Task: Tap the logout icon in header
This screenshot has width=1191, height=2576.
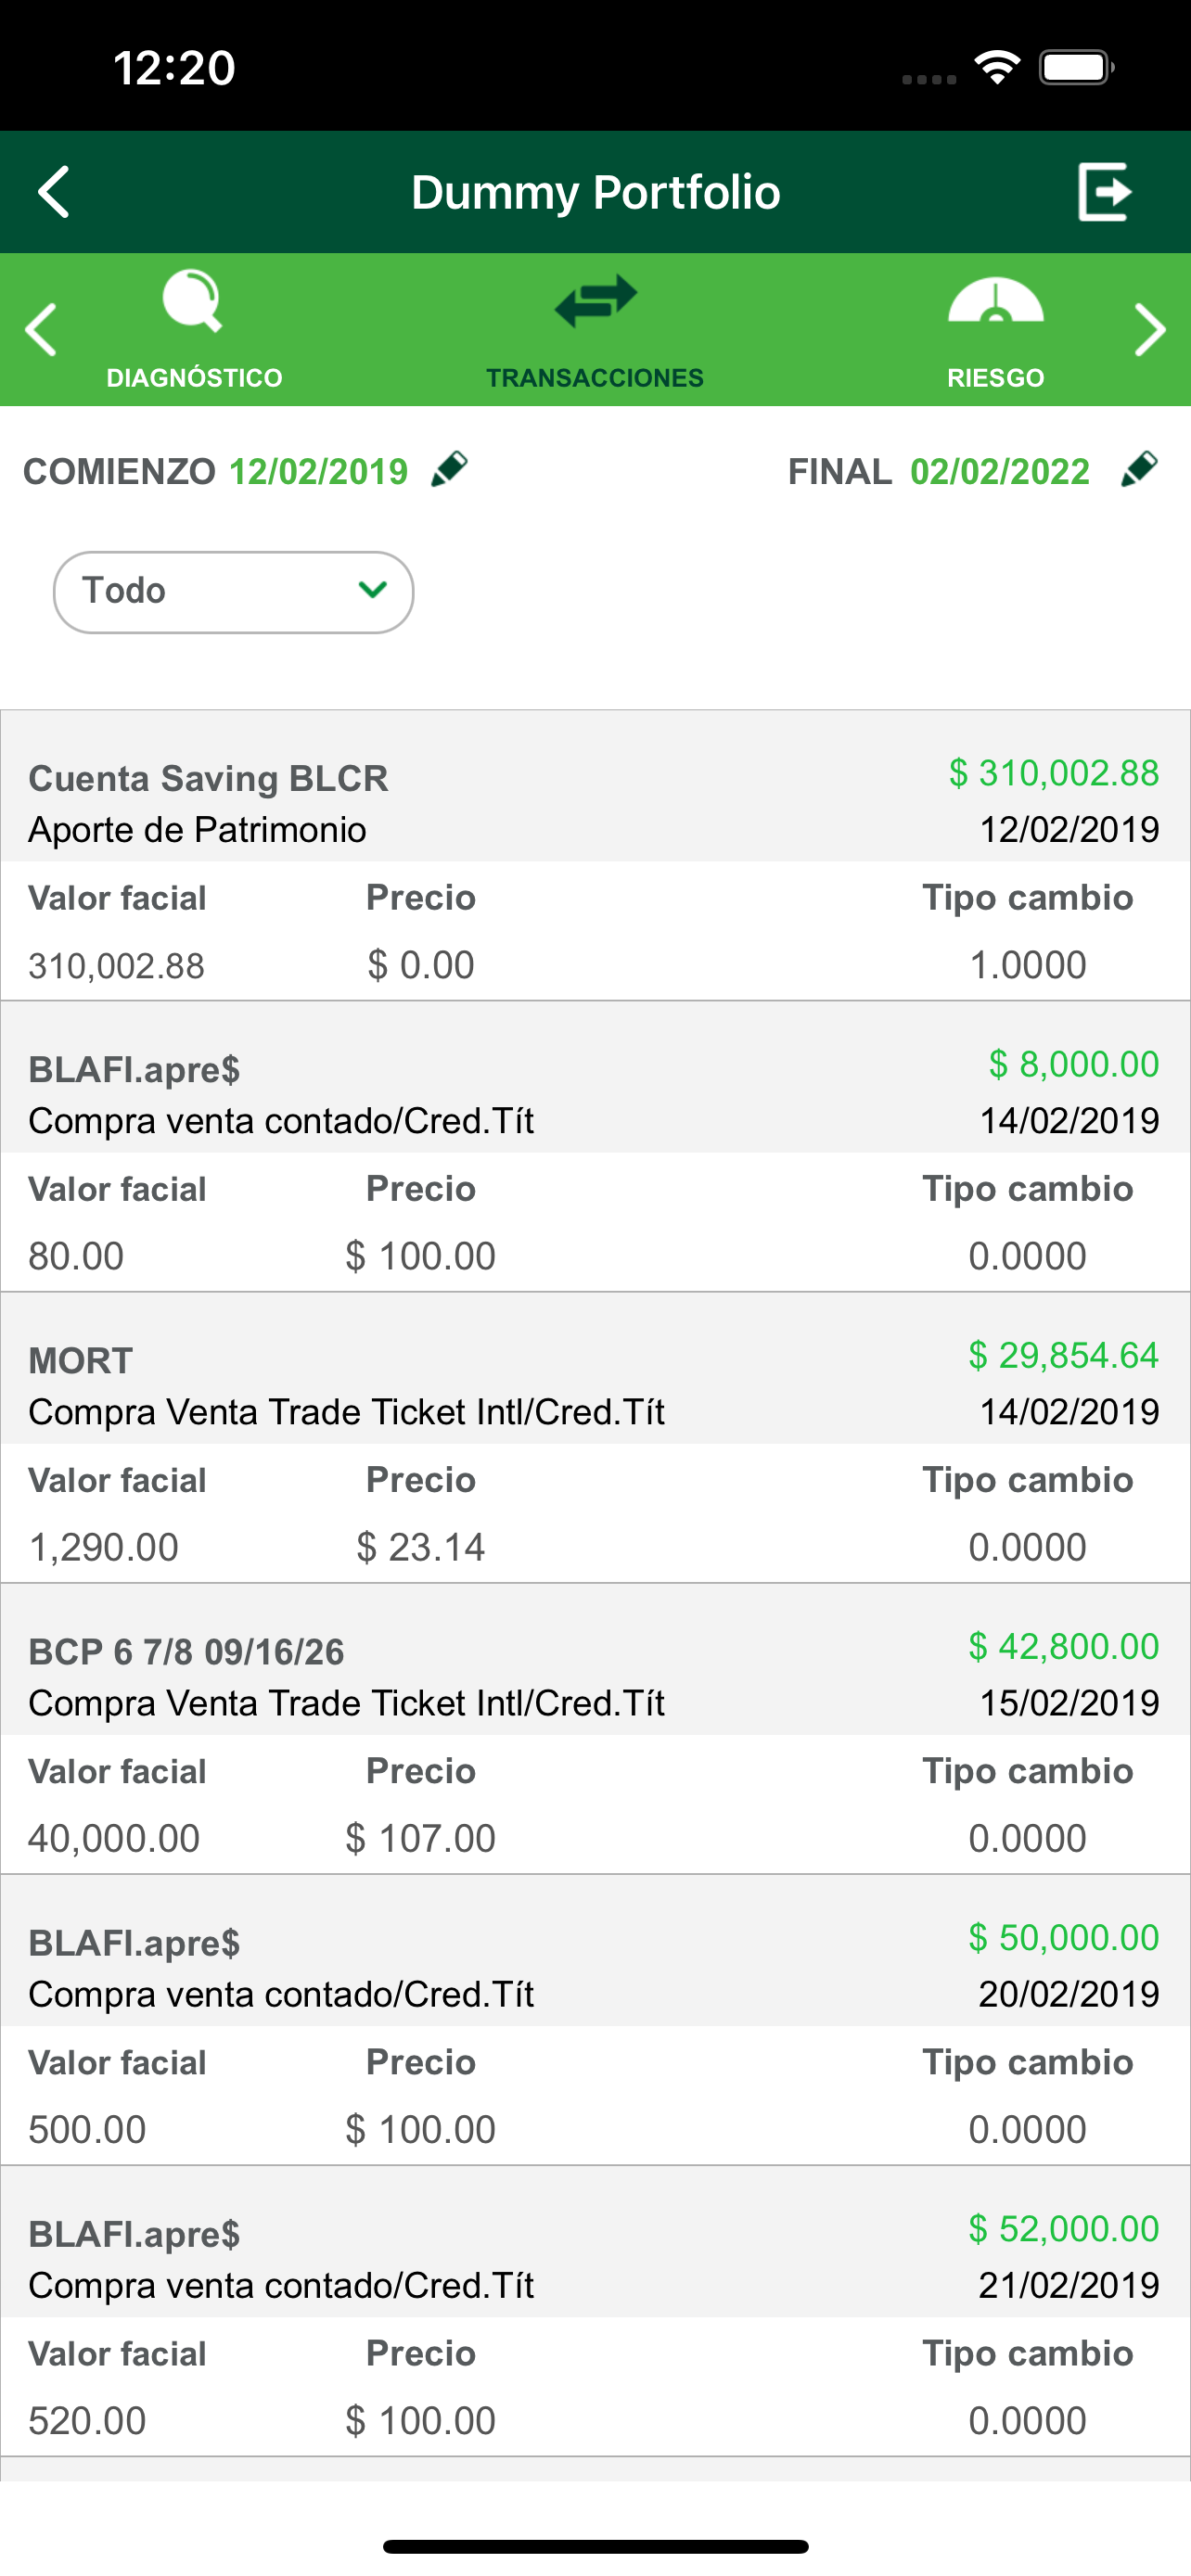Action: (x=1105, y=192)
